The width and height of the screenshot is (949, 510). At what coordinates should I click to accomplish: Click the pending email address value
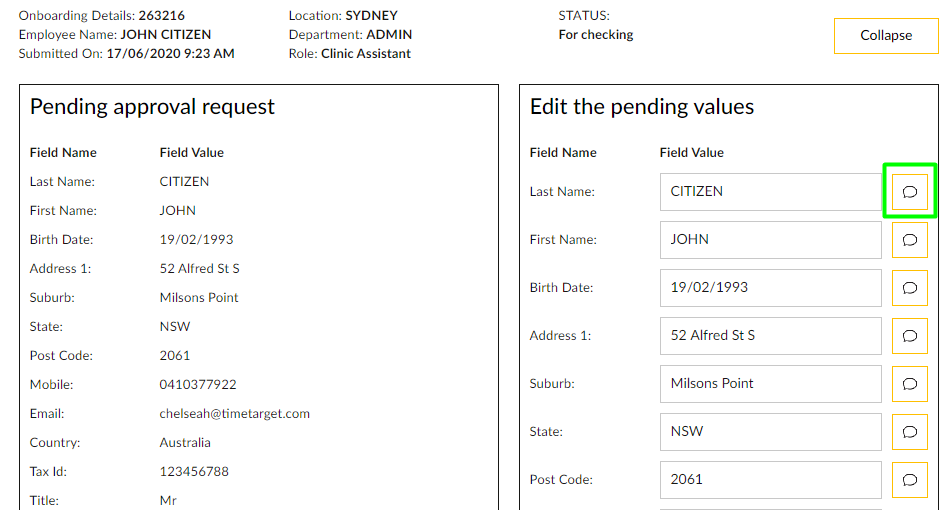click(234, 414)
